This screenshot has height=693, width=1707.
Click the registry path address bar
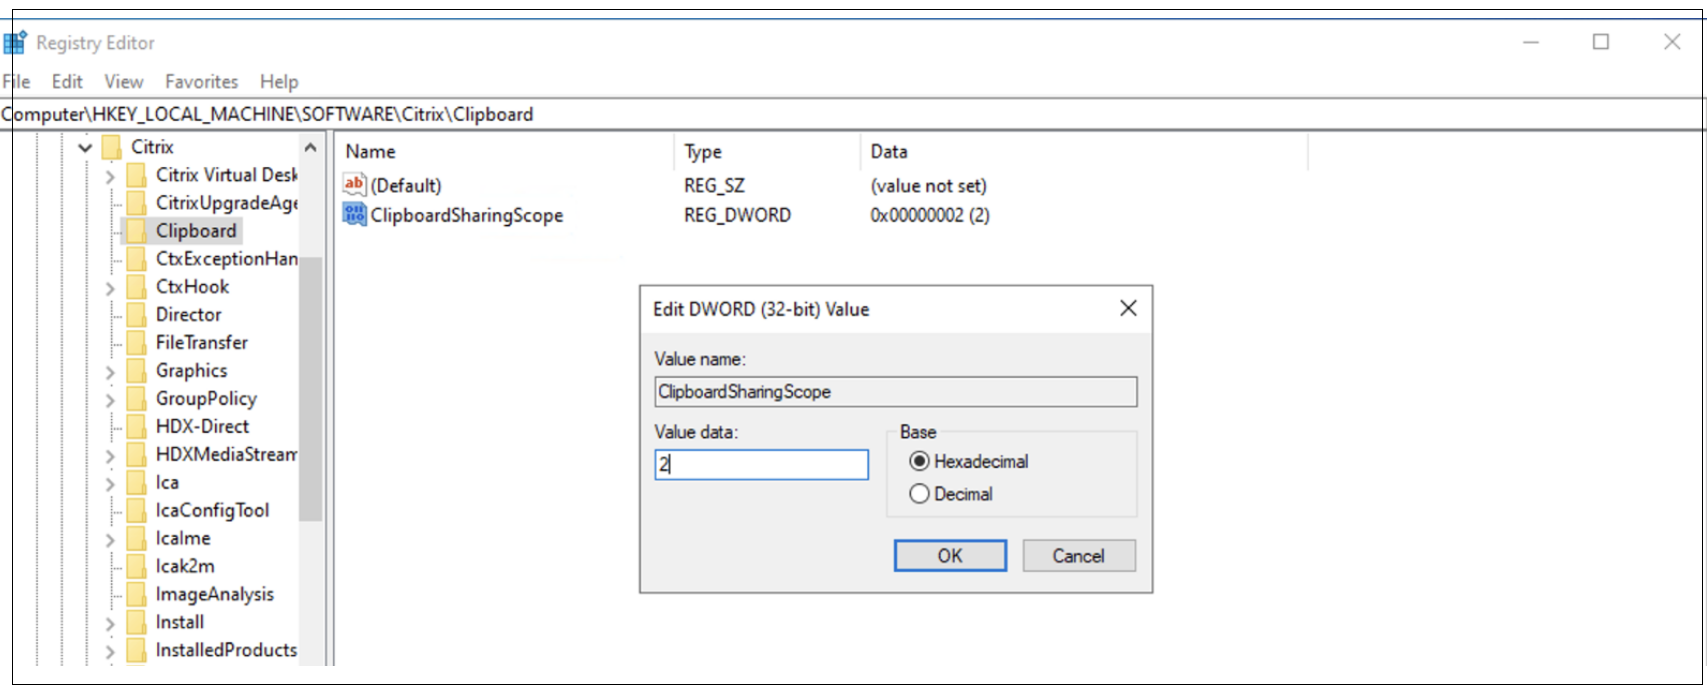(x=853, y=114)
